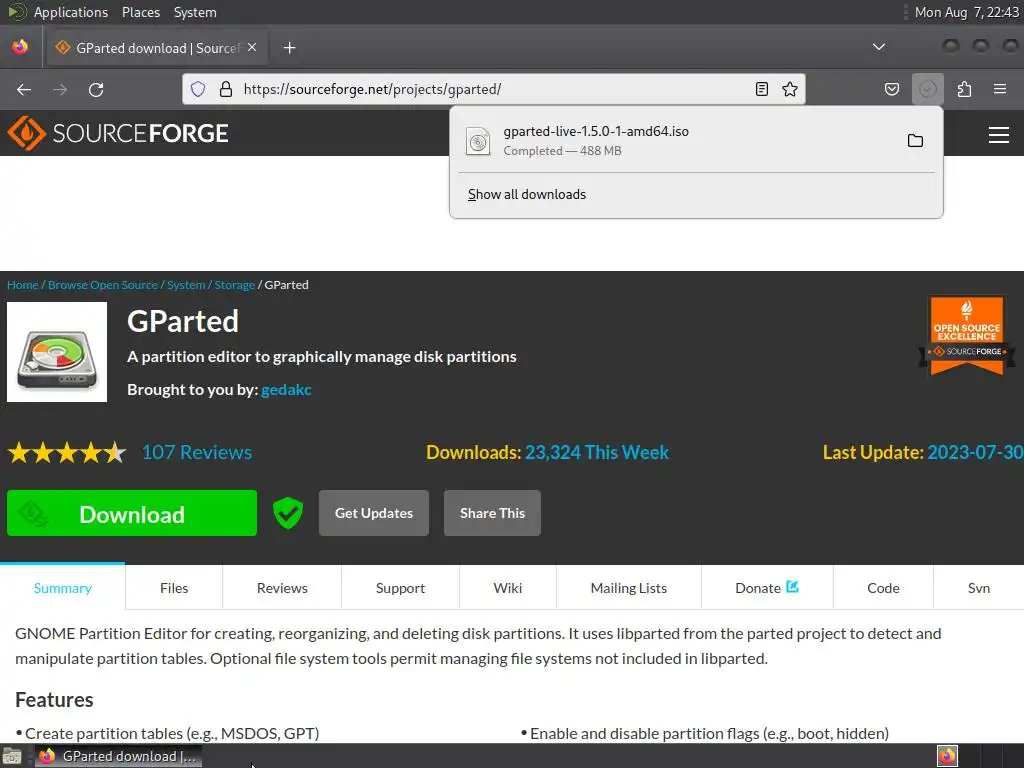
Task: Open the Mailing Lists tab
Action: click(x=629, y=588)
